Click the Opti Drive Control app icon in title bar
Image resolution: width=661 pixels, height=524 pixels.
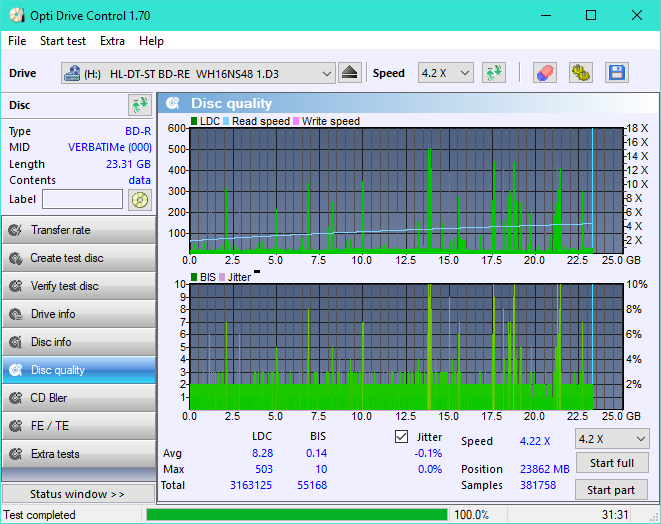[x=17, y=16]
